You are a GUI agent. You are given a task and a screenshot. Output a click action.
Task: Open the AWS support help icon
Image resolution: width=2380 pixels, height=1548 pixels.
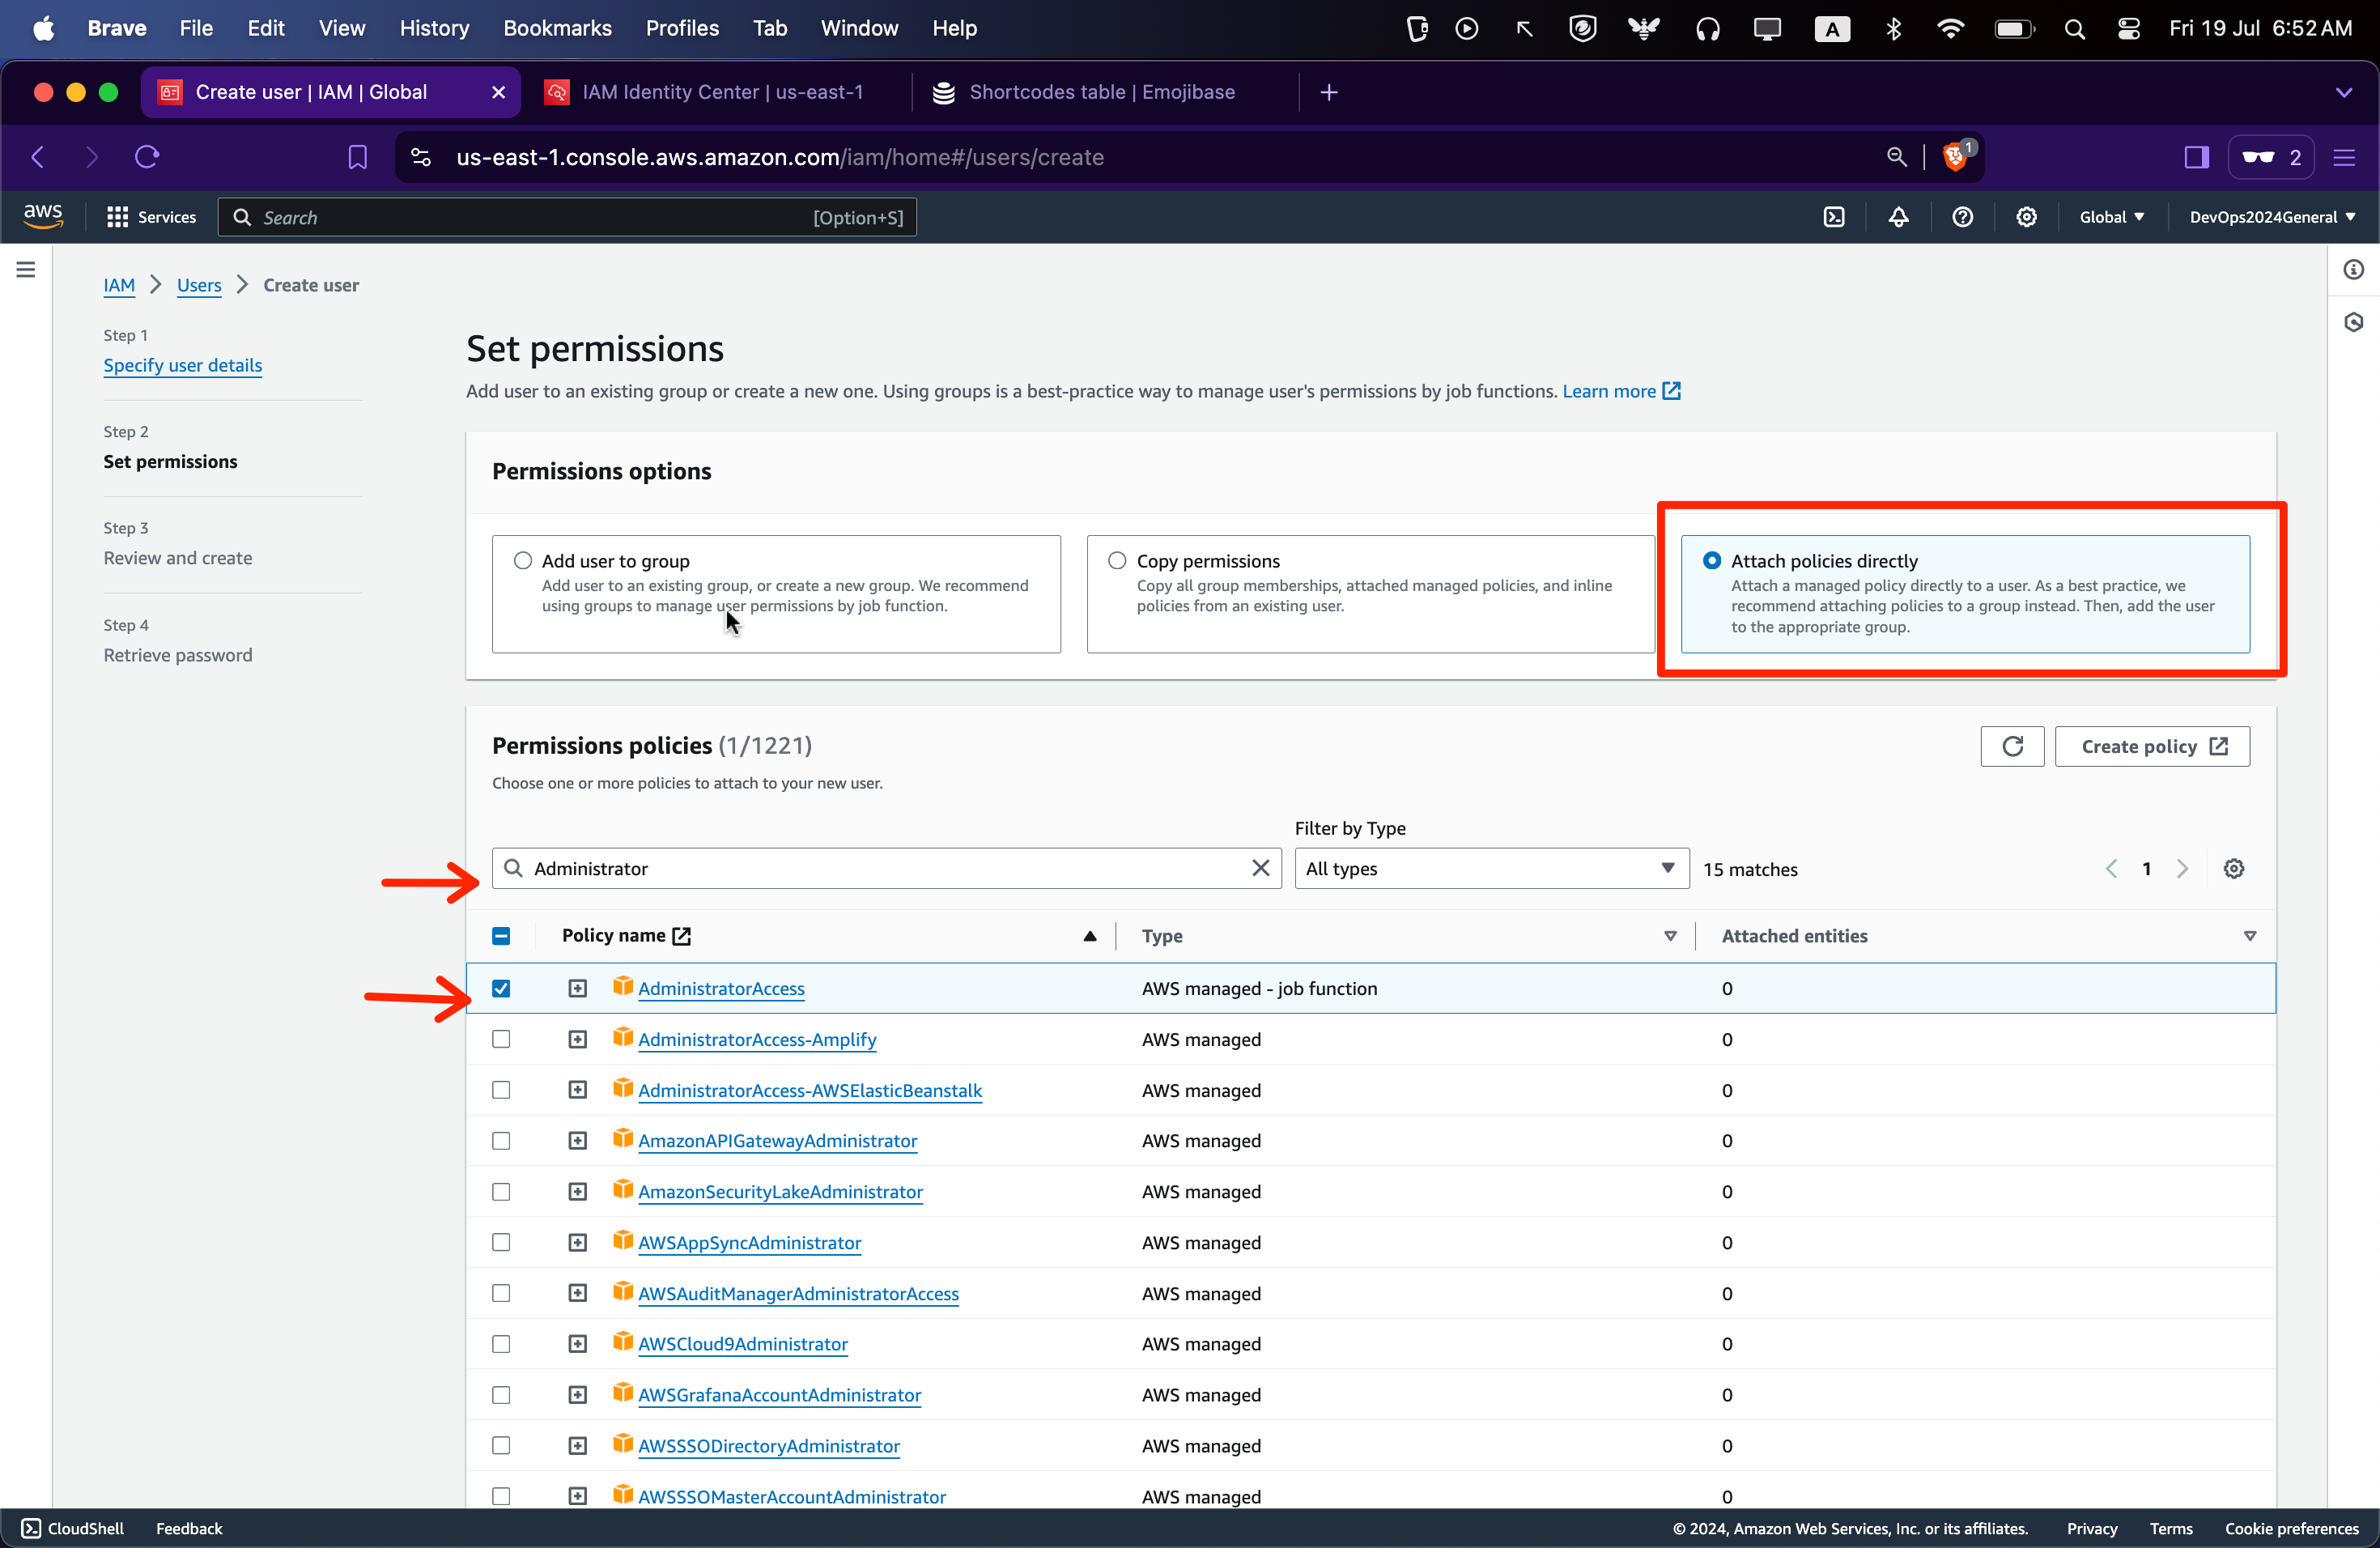(x=1962, y=217)
